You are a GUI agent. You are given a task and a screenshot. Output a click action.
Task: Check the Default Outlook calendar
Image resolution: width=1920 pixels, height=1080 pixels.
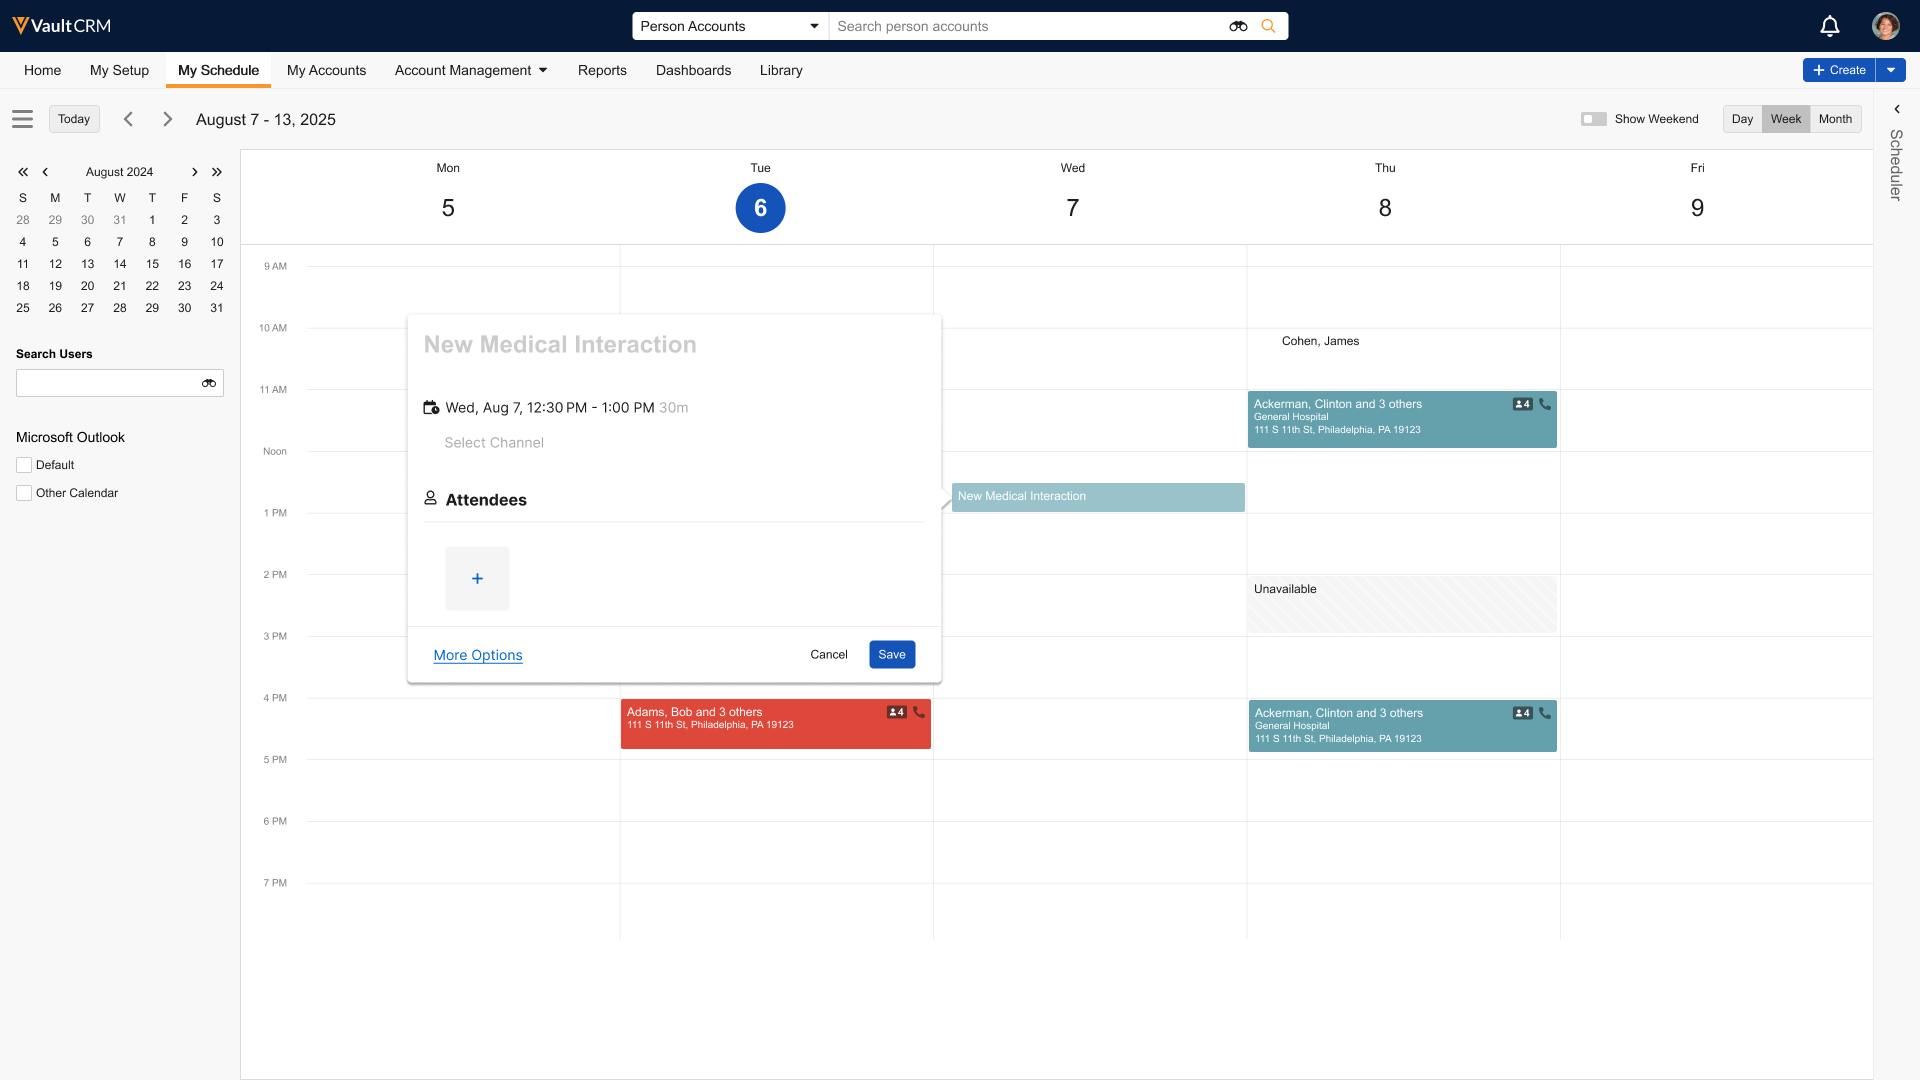pyautogui.click(x=24, y=465)
